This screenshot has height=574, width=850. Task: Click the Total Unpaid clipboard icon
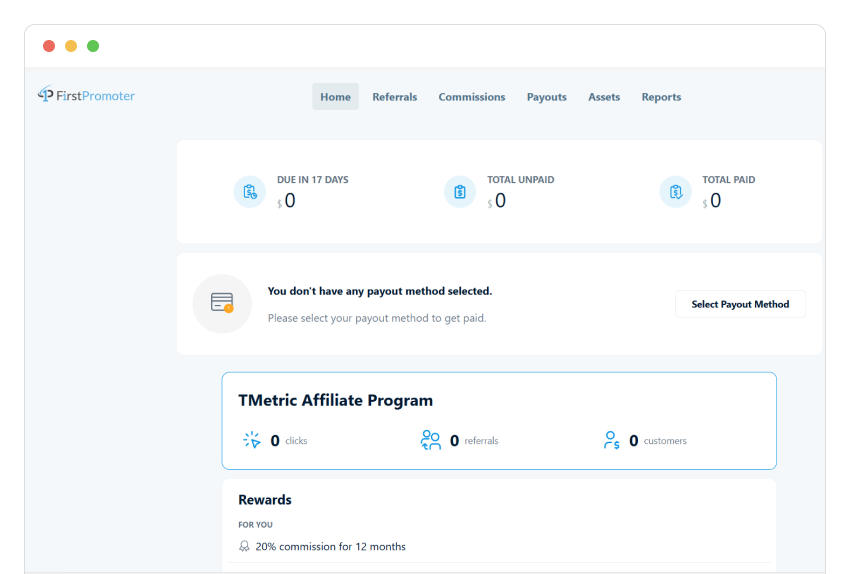click(460, 192)
